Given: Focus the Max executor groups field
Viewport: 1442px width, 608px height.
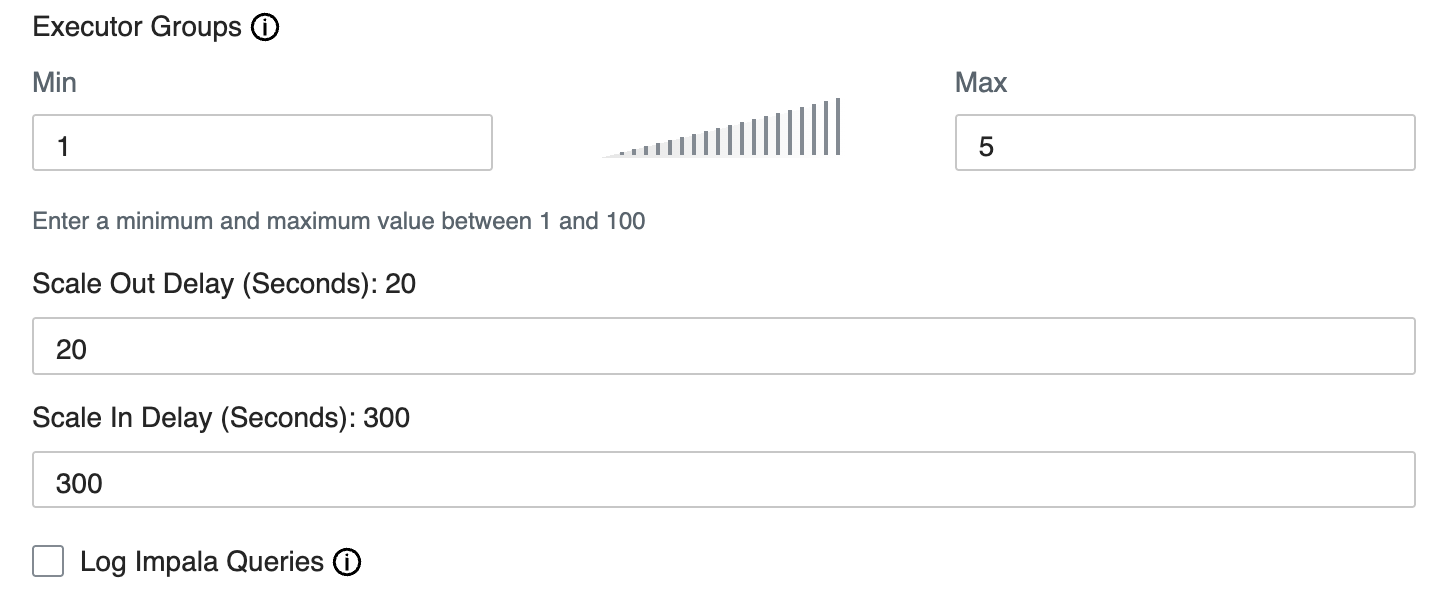Looking at the screenshot, I should [x=1185, y=143].
